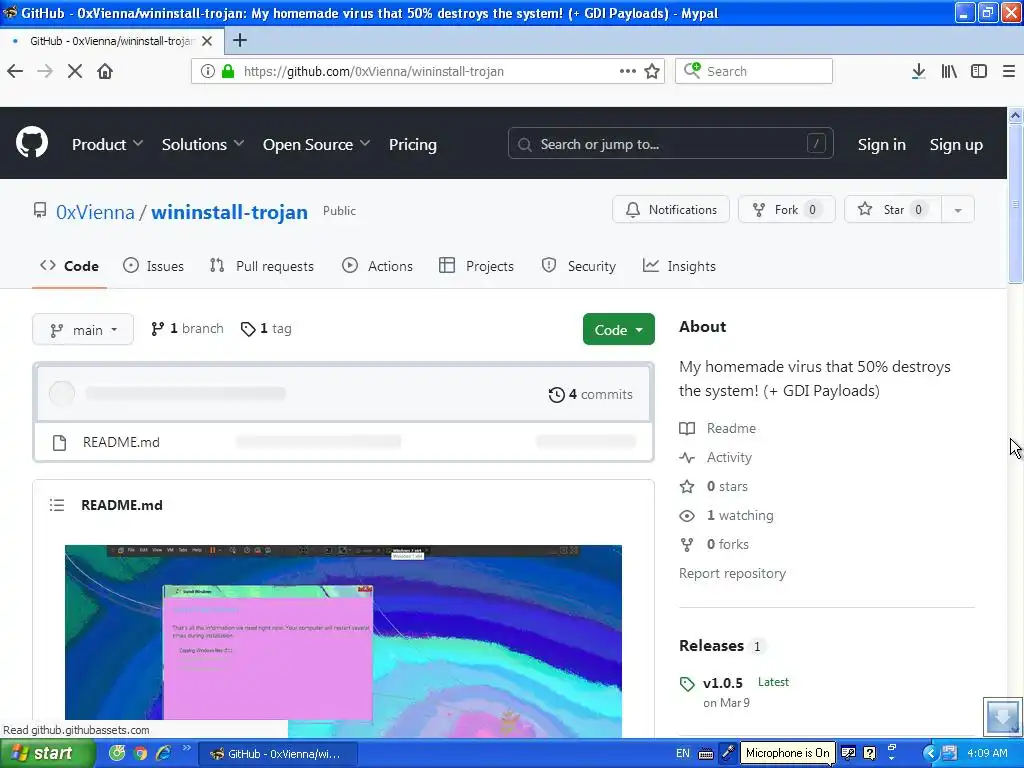Expand the Solutions dropdown menu

[202, 144]
